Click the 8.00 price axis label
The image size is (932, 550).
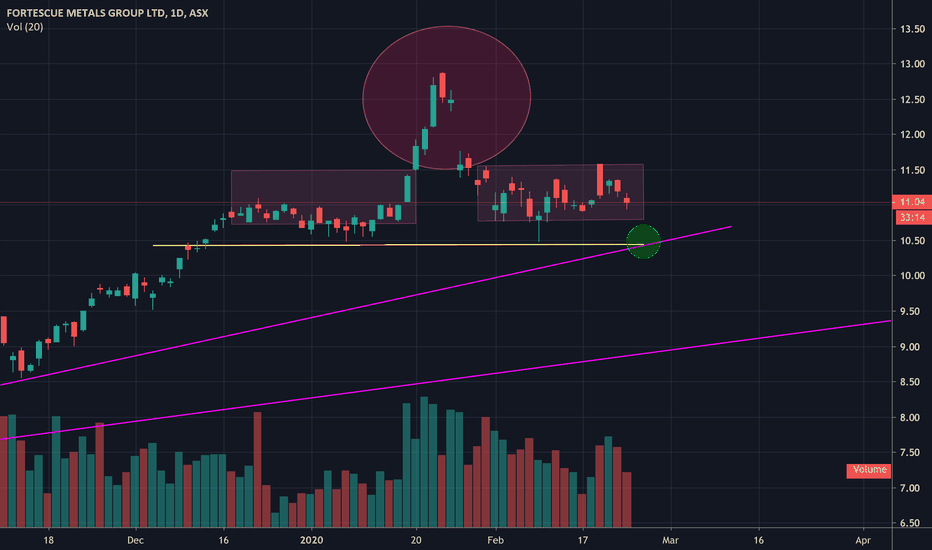pyautogui.click(x=912, y=418)
